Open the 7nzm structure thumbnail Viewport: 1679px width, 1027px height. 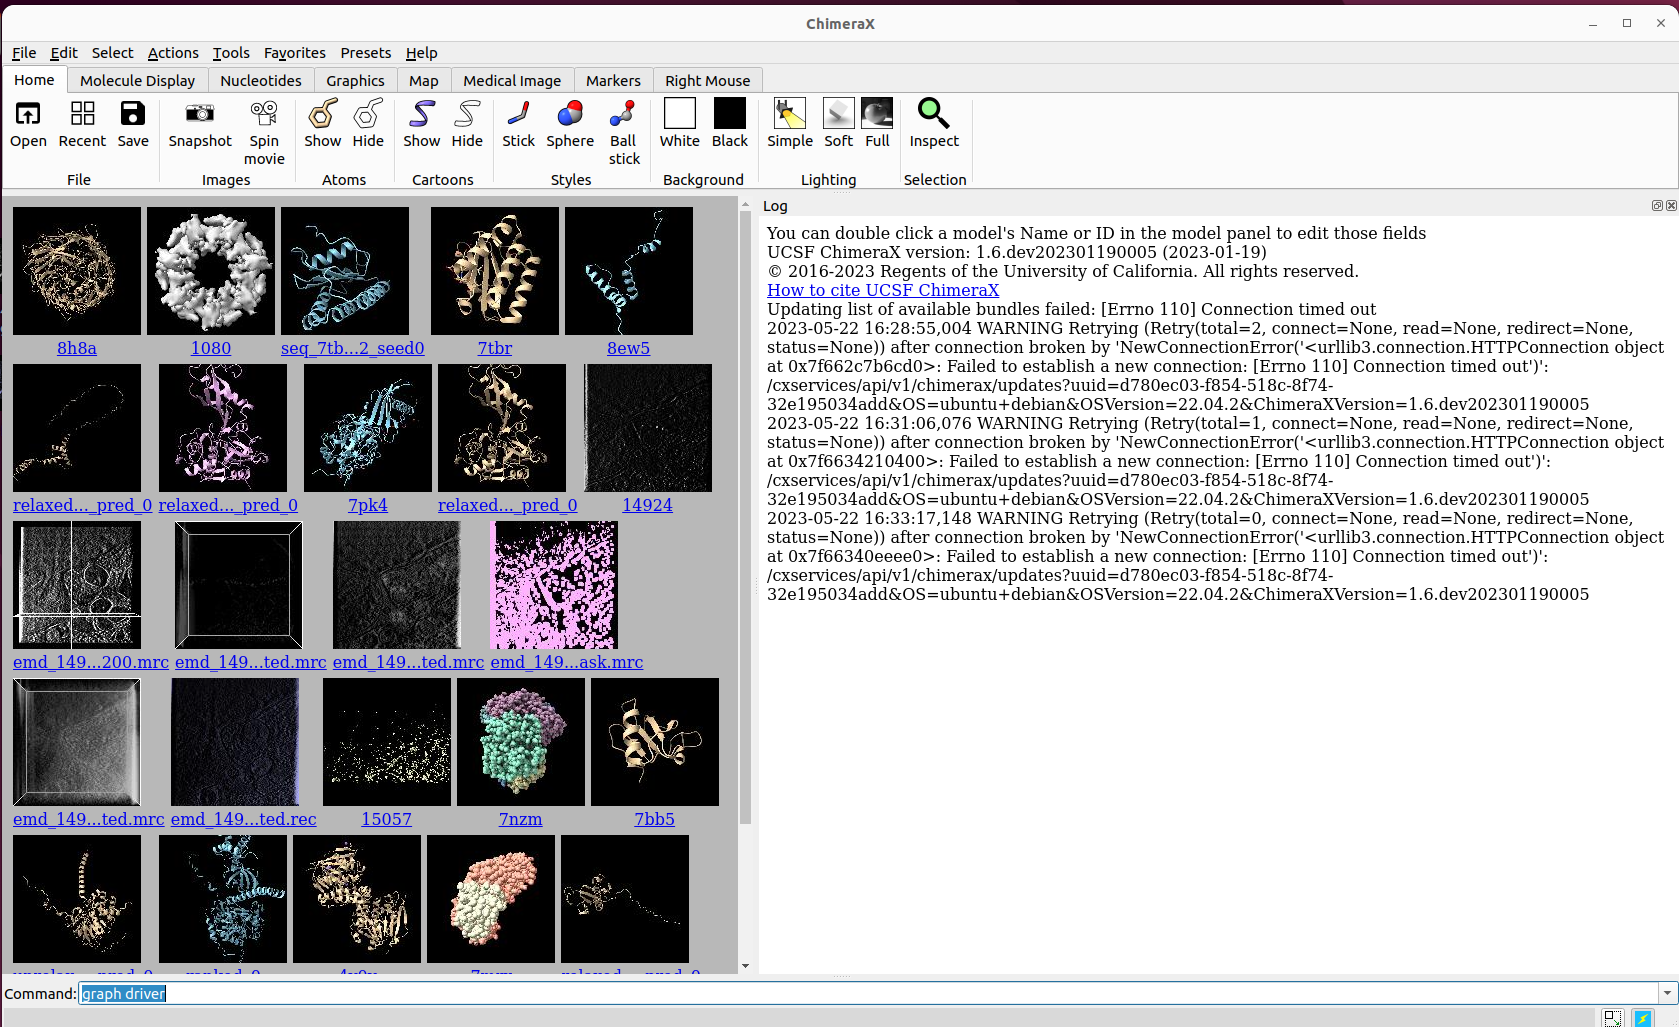(x=521, y=742)
